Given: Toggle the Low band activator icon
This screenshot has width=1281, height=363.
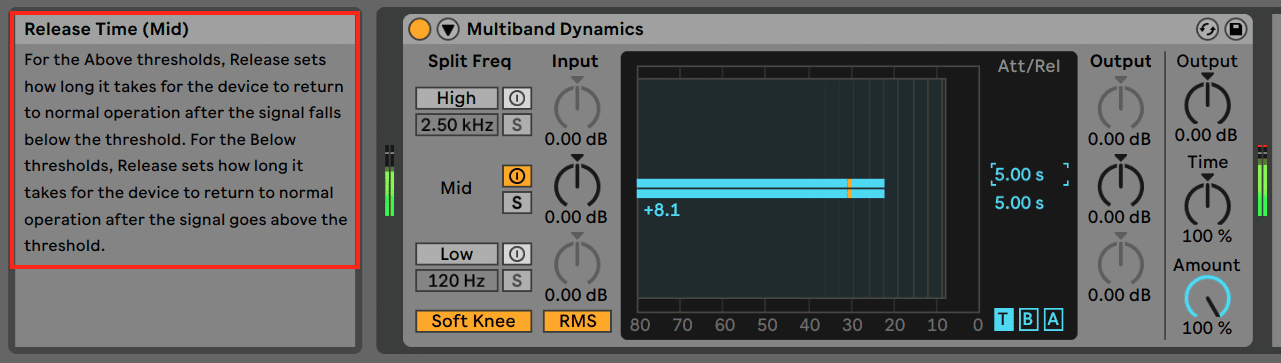Looking at the screenshot, I should coord(517,254).
